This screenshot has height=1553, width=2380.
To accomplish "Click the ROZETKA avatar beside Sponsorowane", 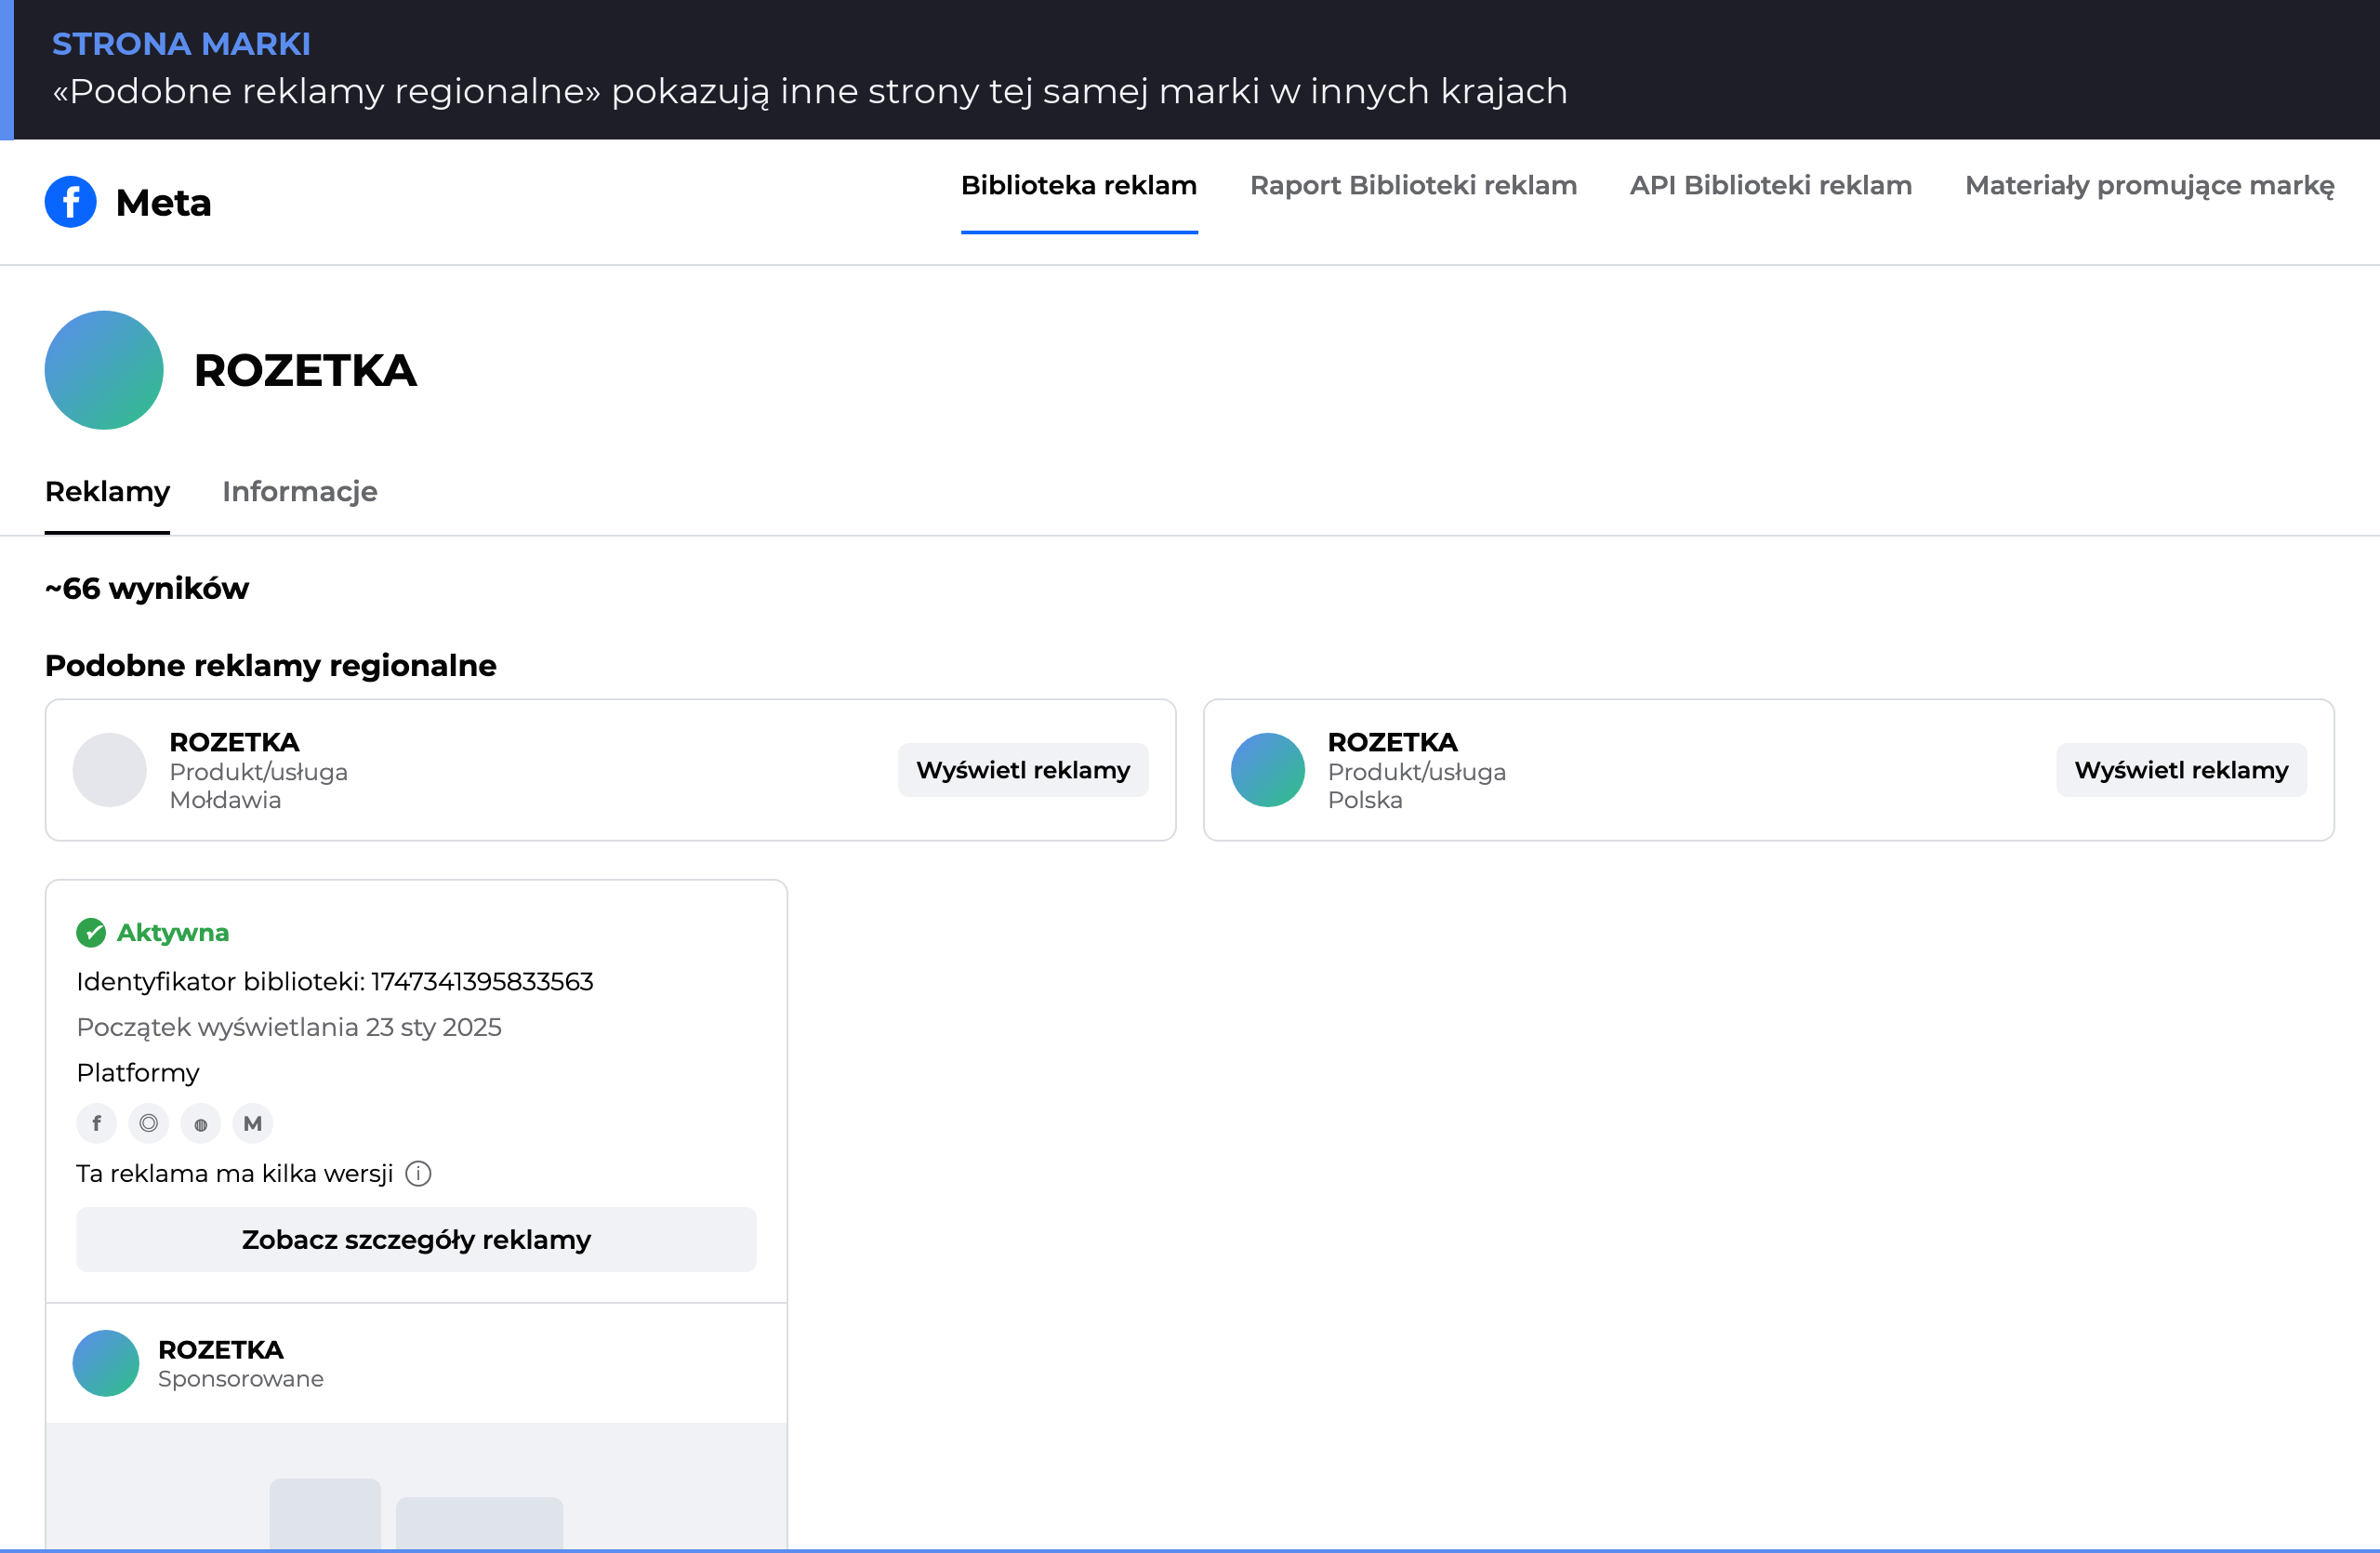I will (106, 1363).
